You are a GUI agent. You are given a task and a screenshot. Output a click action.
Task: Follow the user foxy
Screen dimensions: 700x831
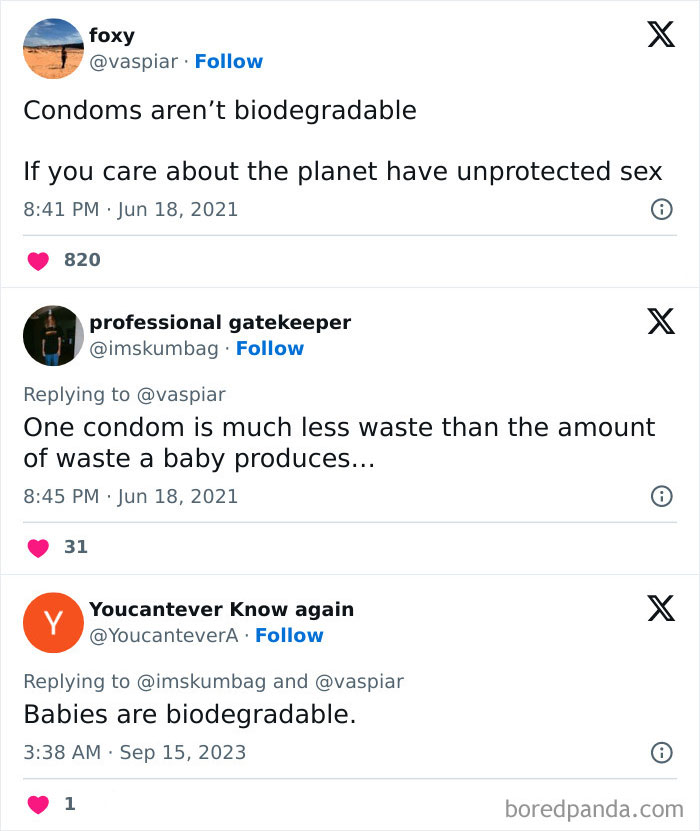[x=229, y=61]
